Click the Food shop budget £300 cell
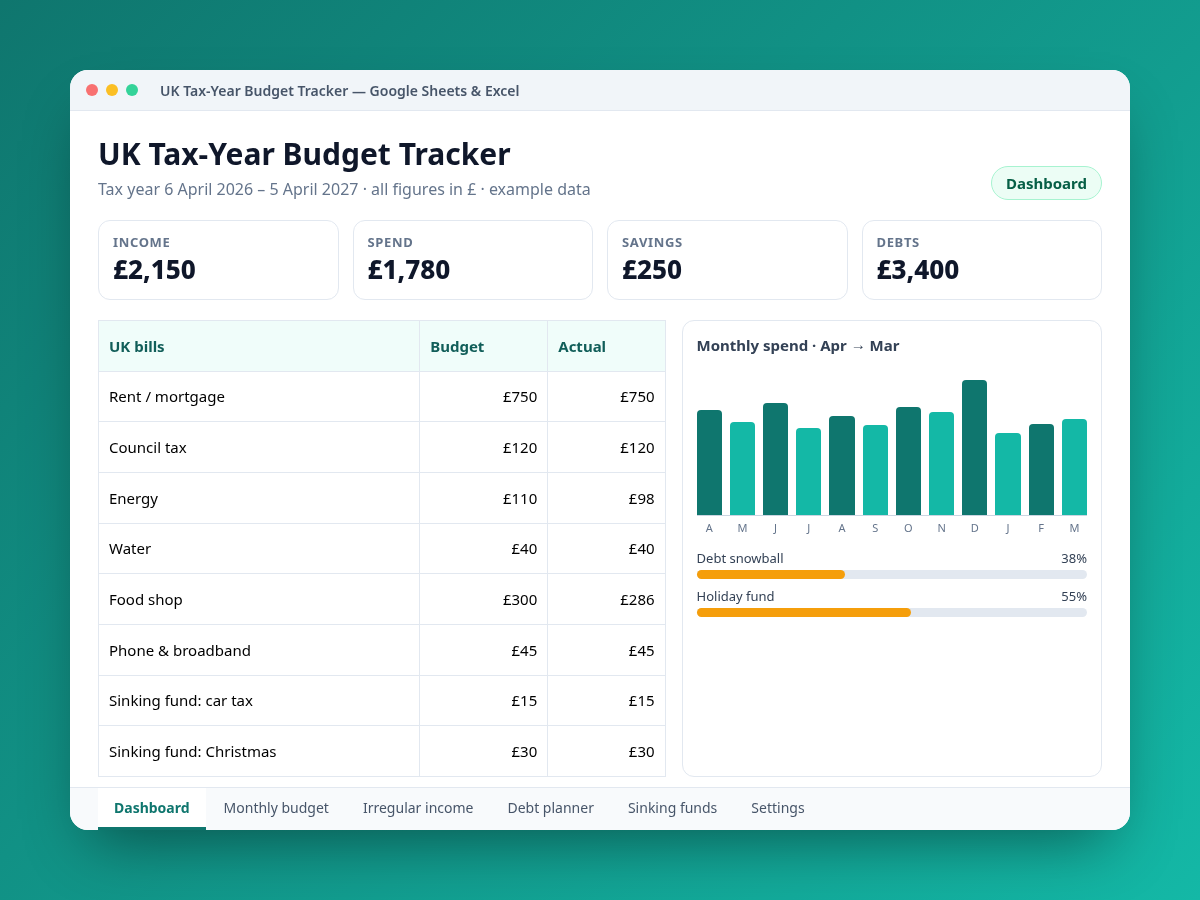The width and height of the screenshot is (1200, 900). 484,600
